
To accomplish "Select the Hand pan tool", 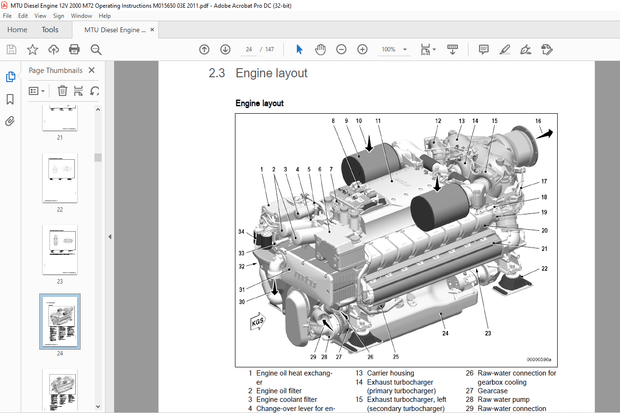I will pyautogui.click(x=320, y=49).
